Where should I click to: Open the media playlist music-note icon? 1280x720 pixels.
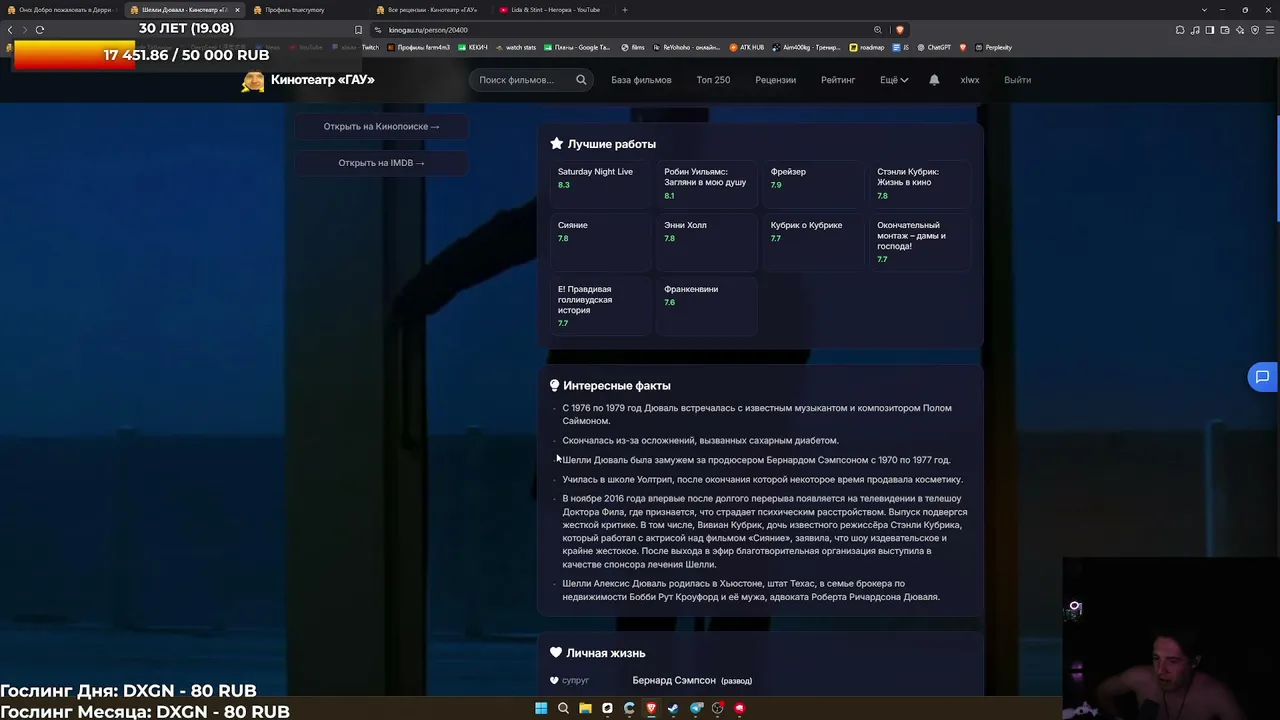pyautogui.click(x=1195, y=30)
